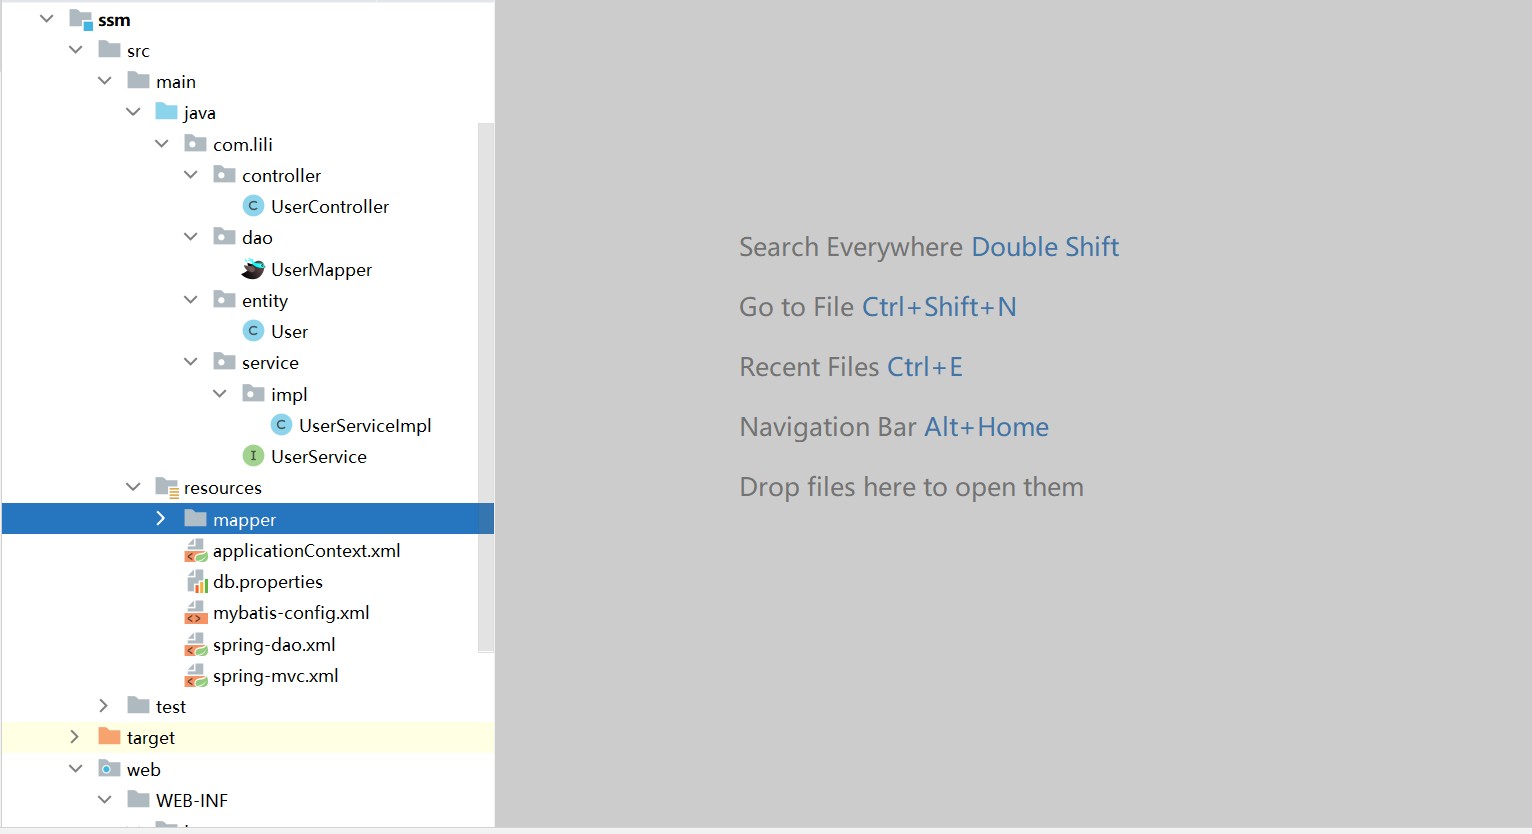Click the UserServiceImpl class icon
Image resolution: width=1532 pixels, height=834 pixels.
point(282,425)
